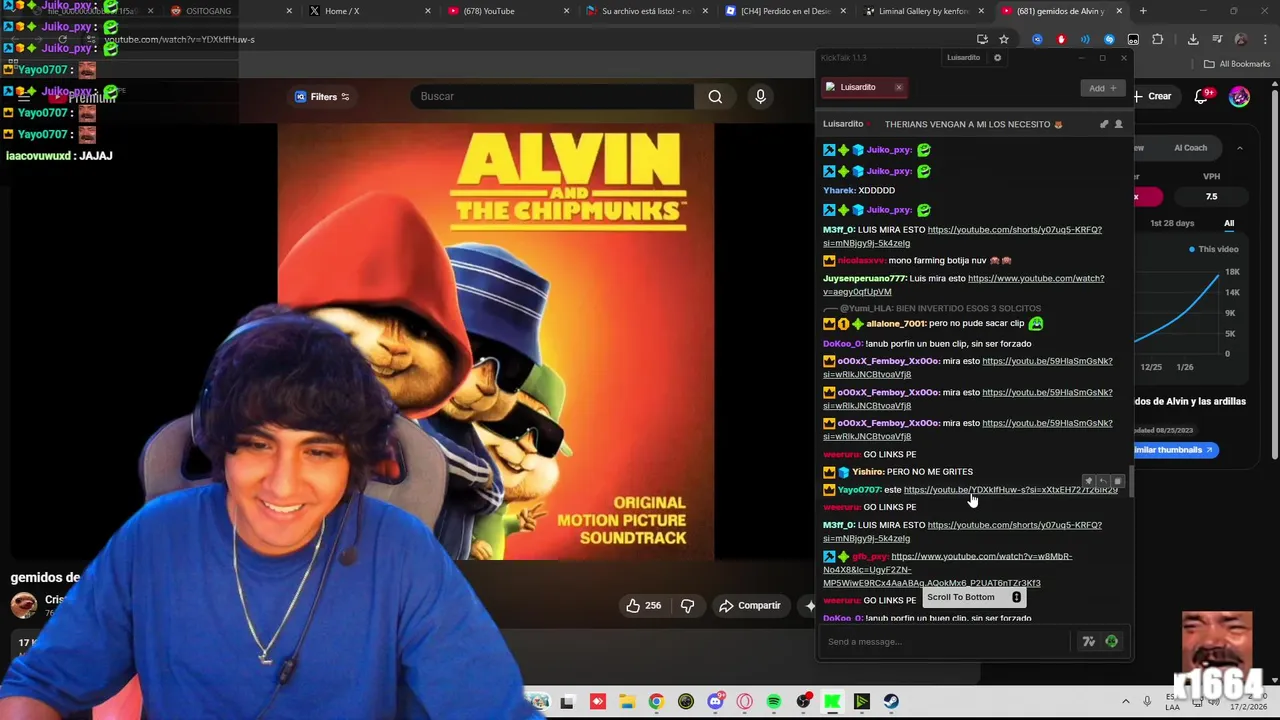Image resolution: width=1280 pixels, height=720 pixels.
Task: Click install app icon in address bar
Action: click(982, 39)
